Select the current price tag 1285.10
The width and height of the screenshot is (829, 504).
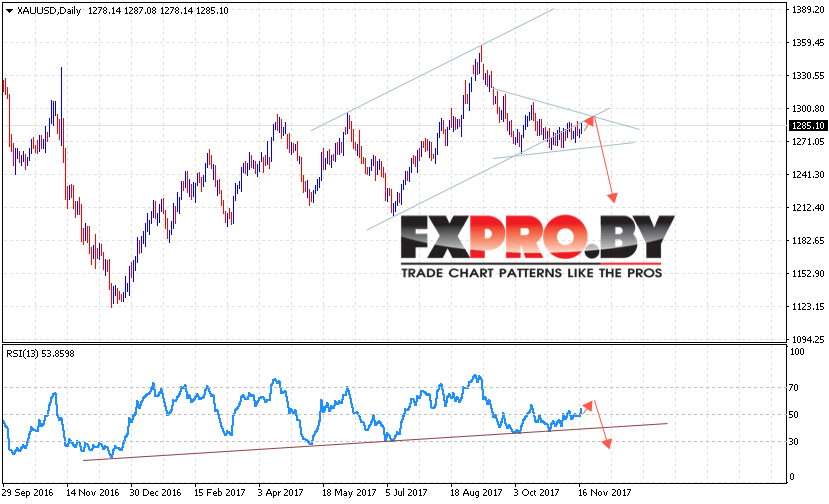click(x=807, y=125)
